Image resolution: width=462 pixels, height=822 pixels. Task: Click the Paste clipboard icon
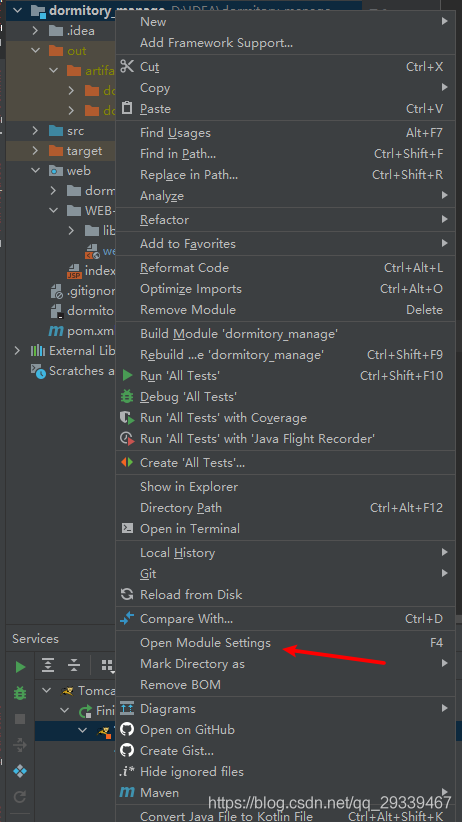127,108
